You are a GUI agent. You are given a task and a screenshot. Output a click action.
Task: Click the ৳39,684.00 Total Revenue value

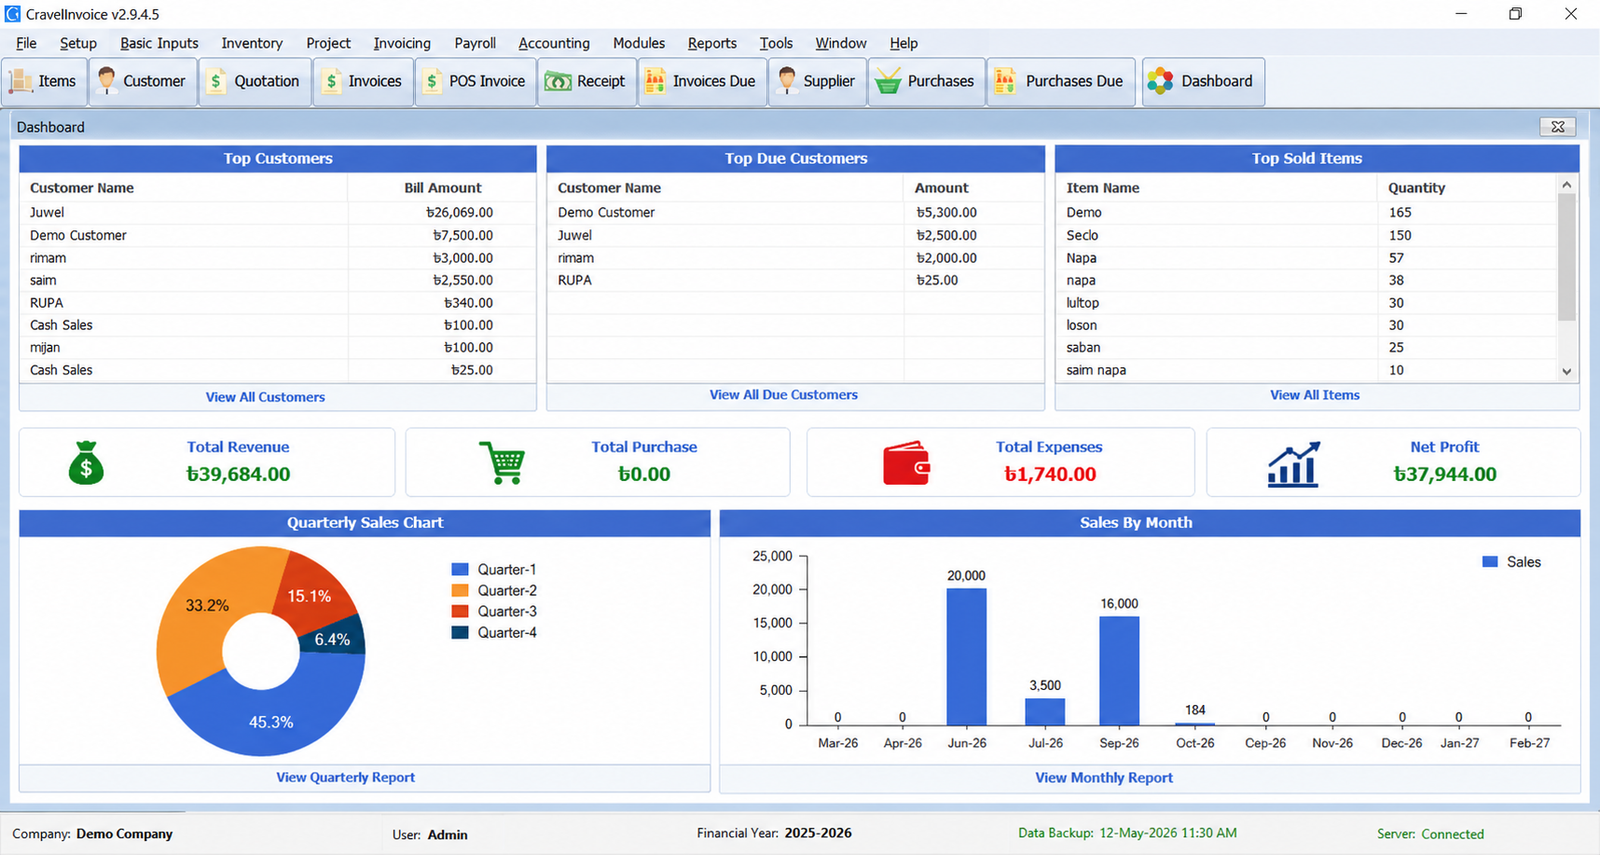click(238, 474)
